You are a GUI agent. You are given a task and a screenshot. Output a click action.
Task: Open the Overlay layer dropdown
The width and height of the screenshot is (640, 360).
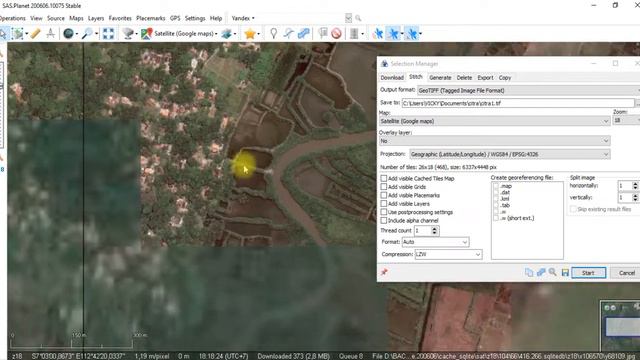coord(495,141)
